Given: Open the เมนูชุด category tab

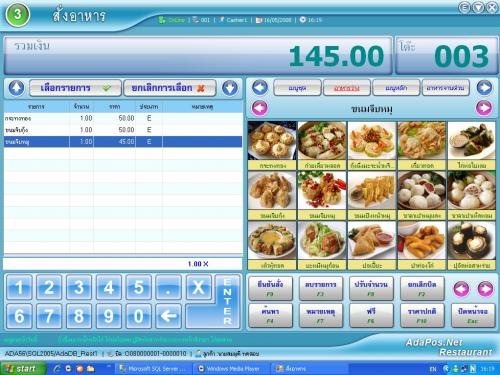Looking at the screenshot, I should tap(297, 88).
